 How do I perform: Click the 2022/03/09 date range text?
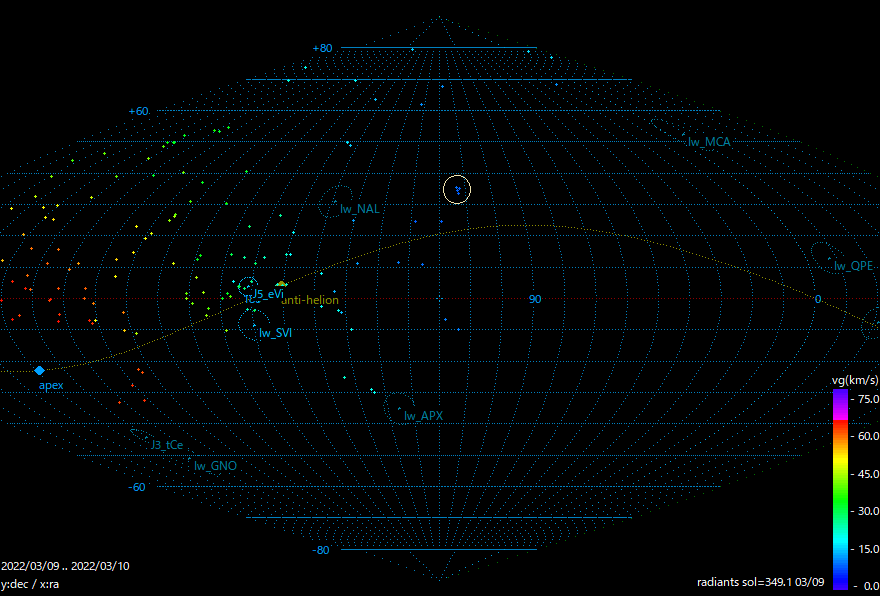(66, 566)
